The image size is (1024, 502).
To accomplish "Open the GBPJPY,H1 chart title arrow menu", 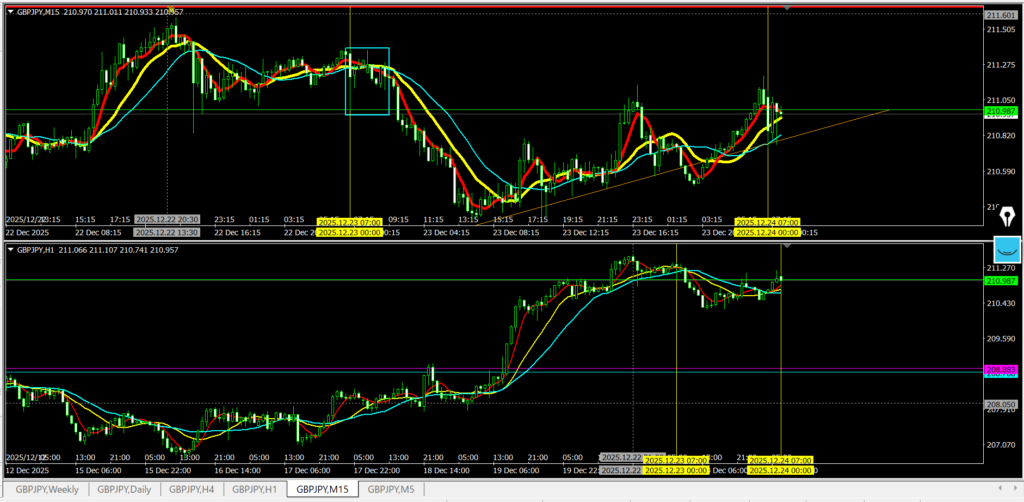I will click(11, 249).
